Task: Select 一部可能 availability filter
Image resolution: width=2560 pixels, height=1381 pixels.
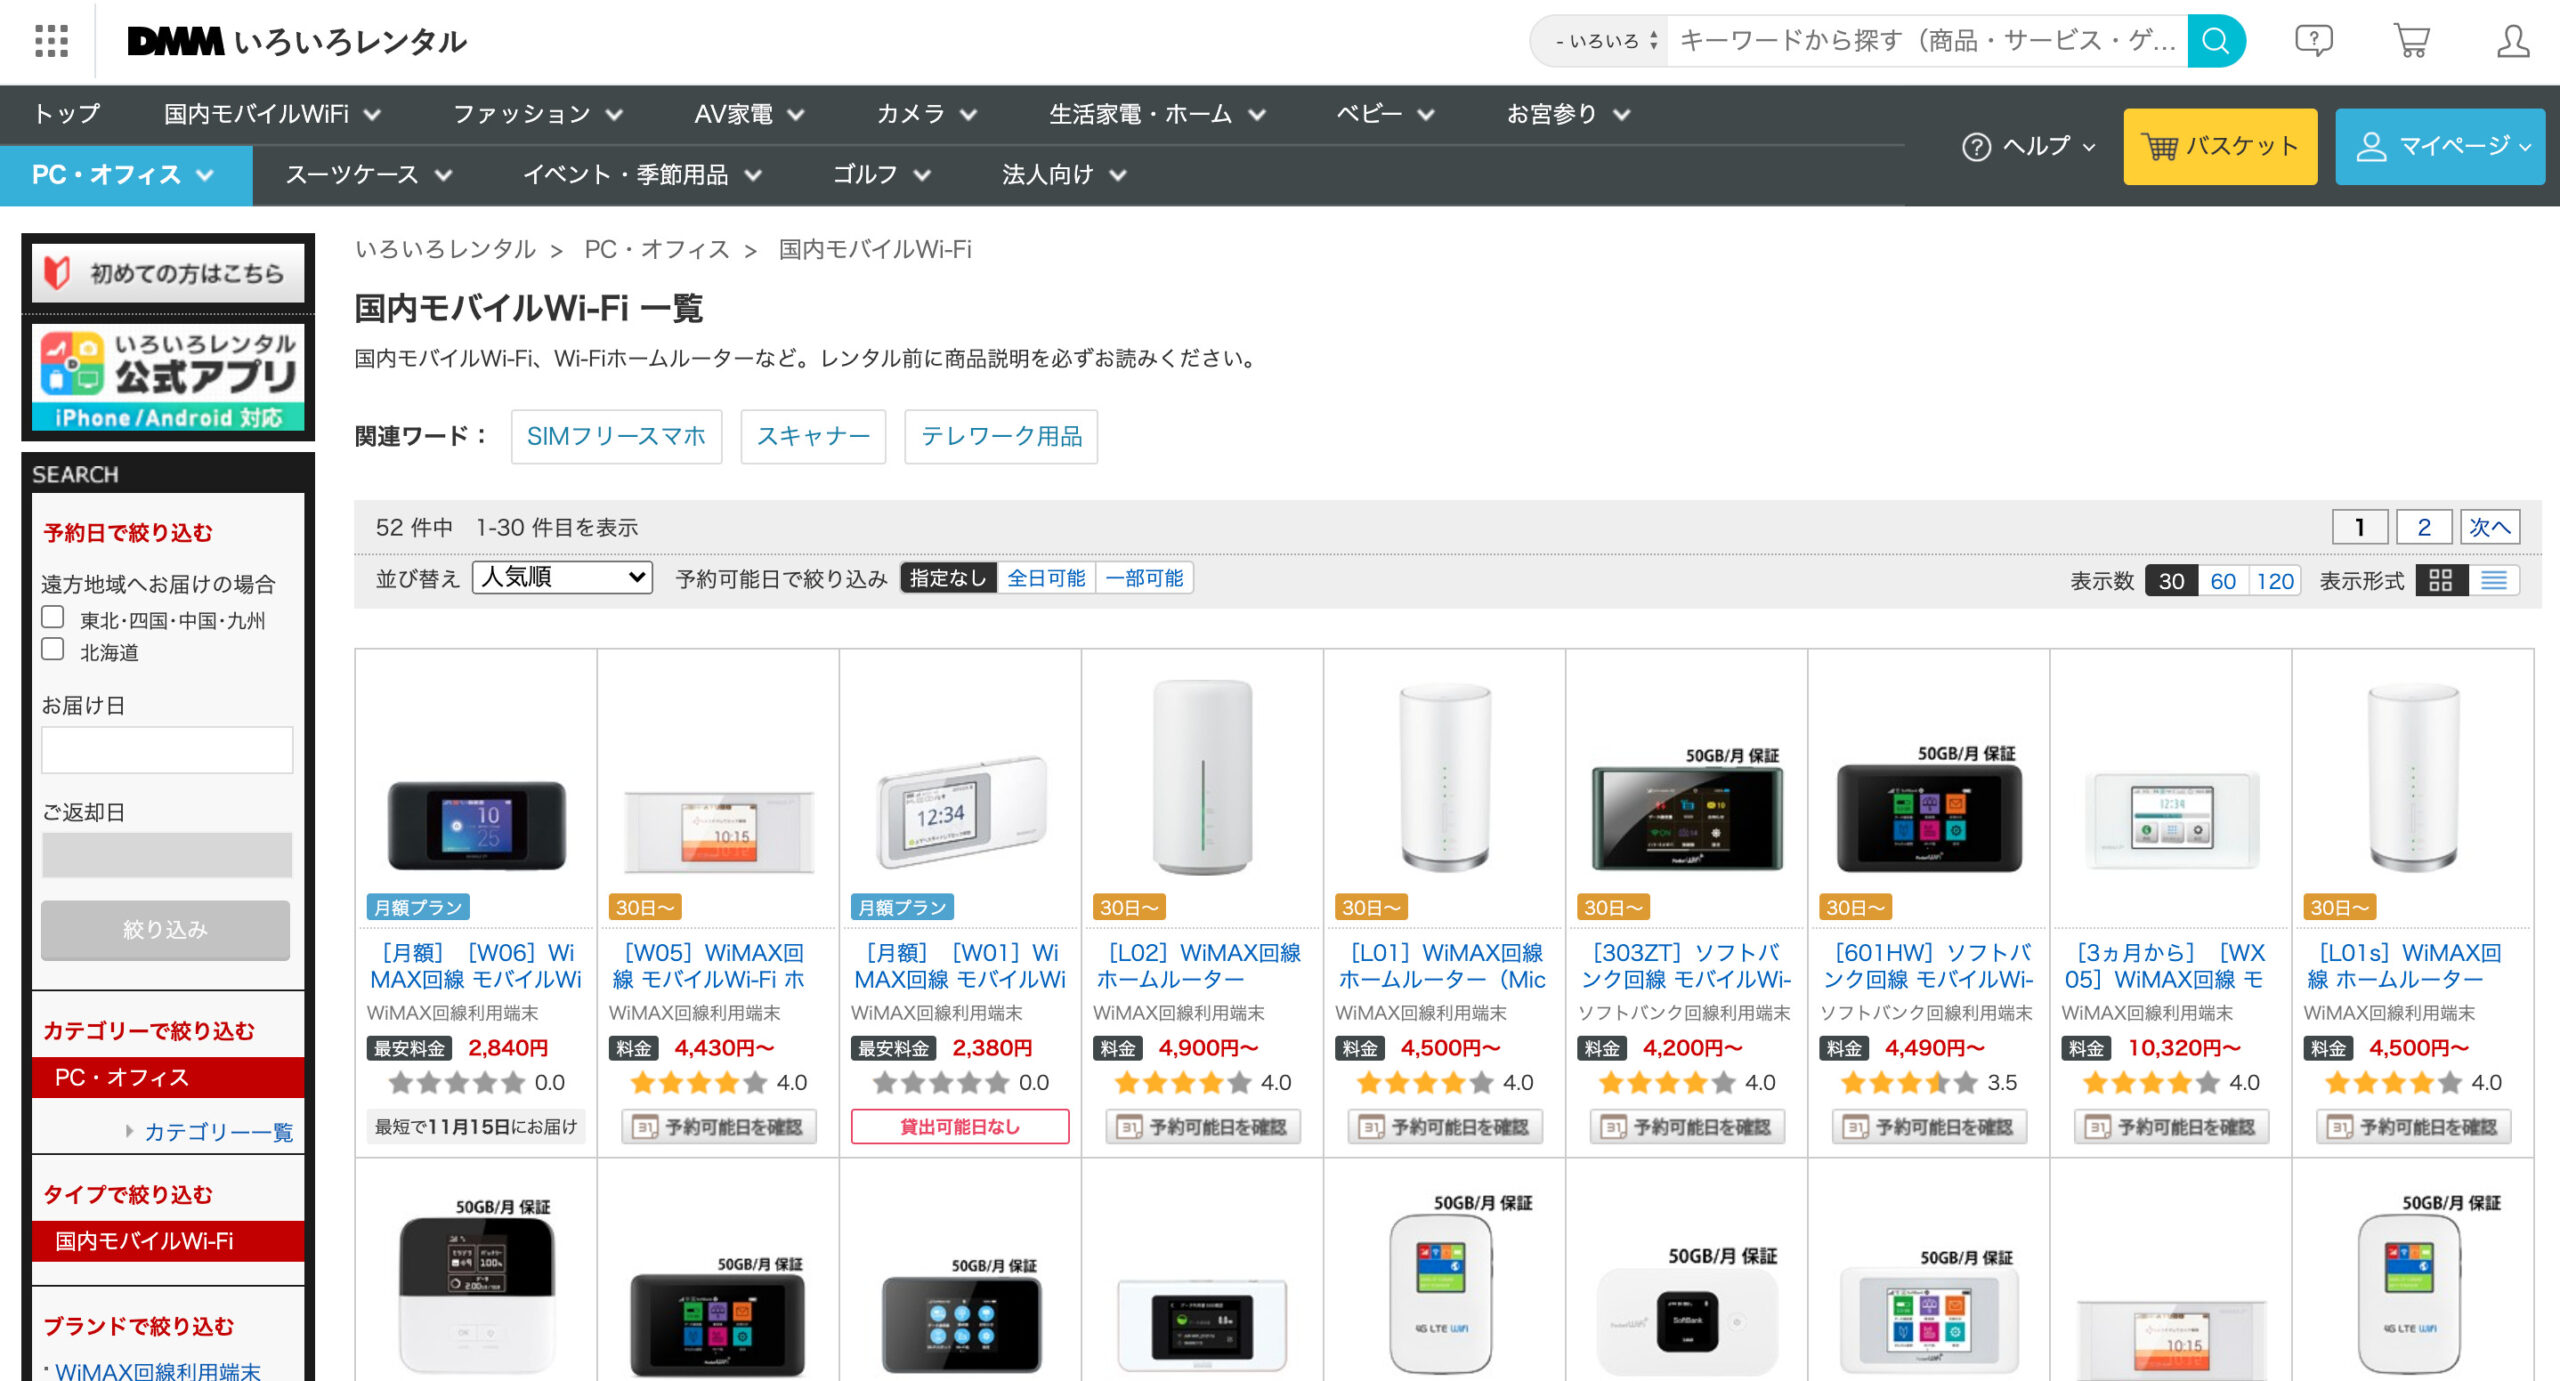Action: tap(1144, 578)
